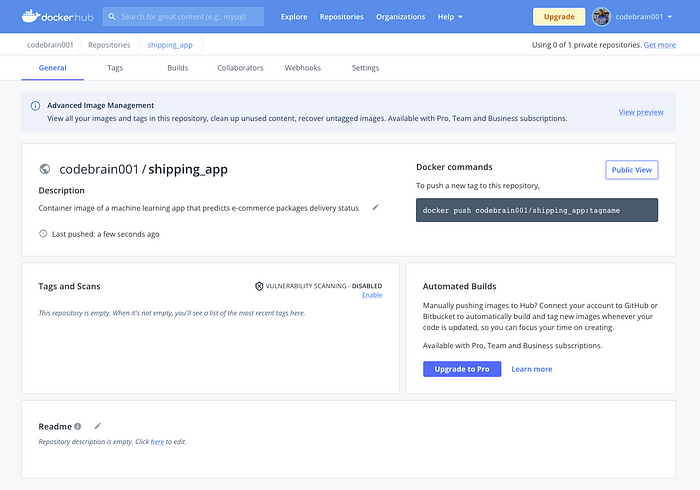This screenshot has width=700, height=490.
Task: Follow the View preview link
Action: [x=641, y=112]
